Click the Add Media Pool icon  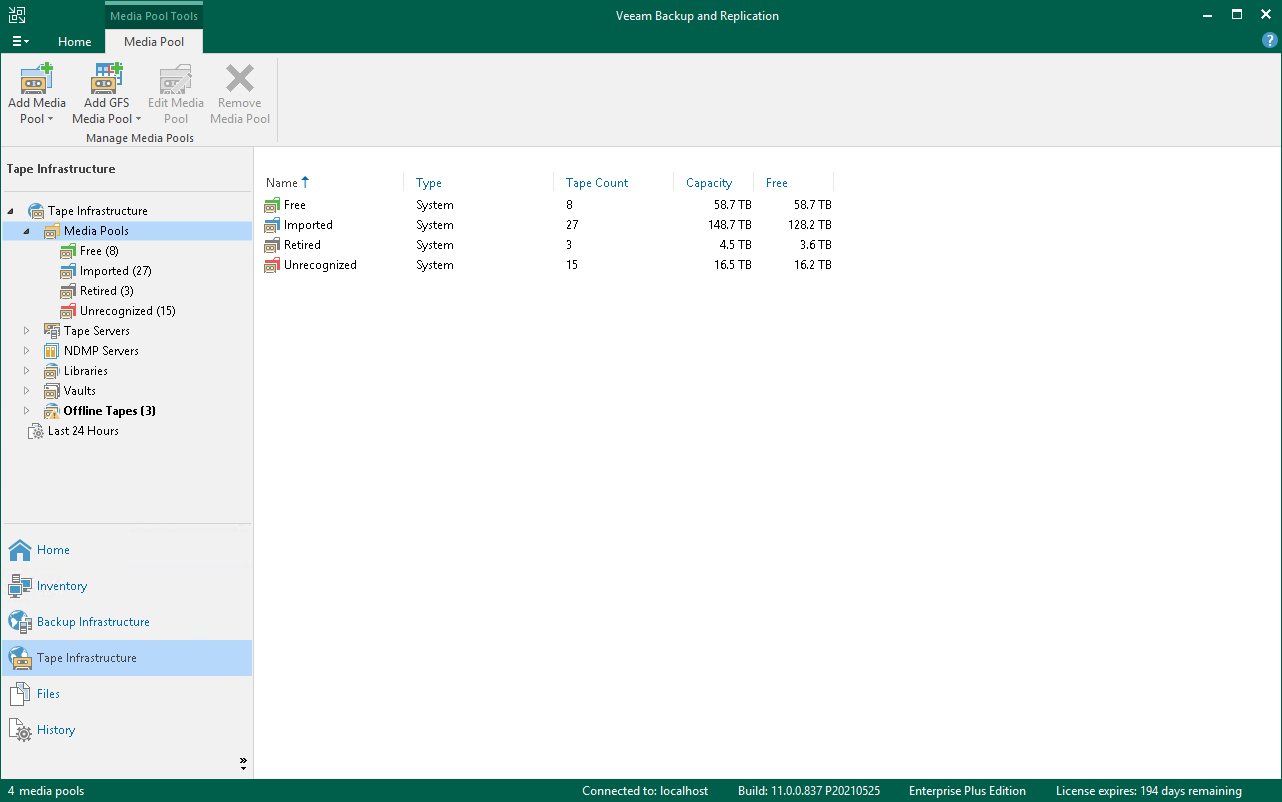pyautogui.click(x=36, y=76)
